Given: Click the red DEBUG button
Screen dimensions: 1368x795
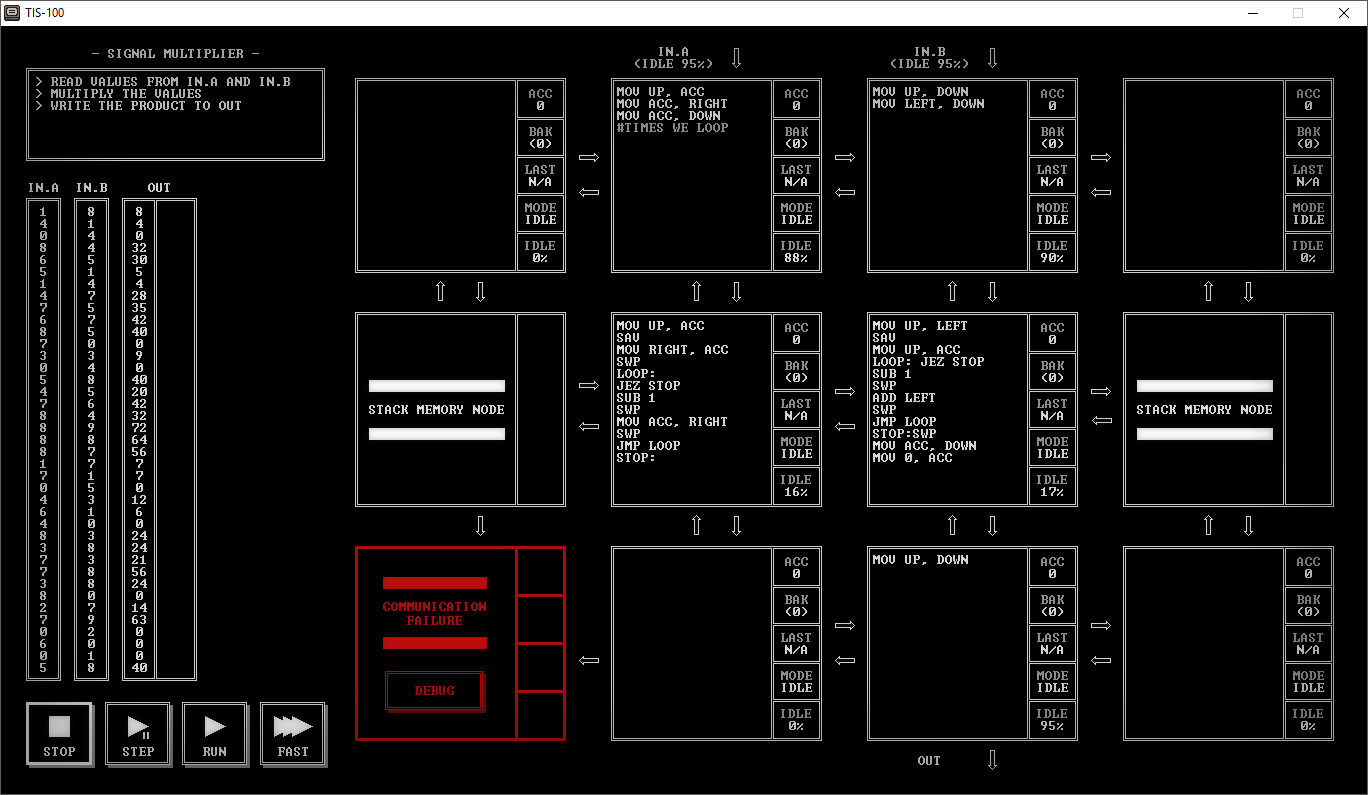Looking at the screenshot, I should click(435, 691).
